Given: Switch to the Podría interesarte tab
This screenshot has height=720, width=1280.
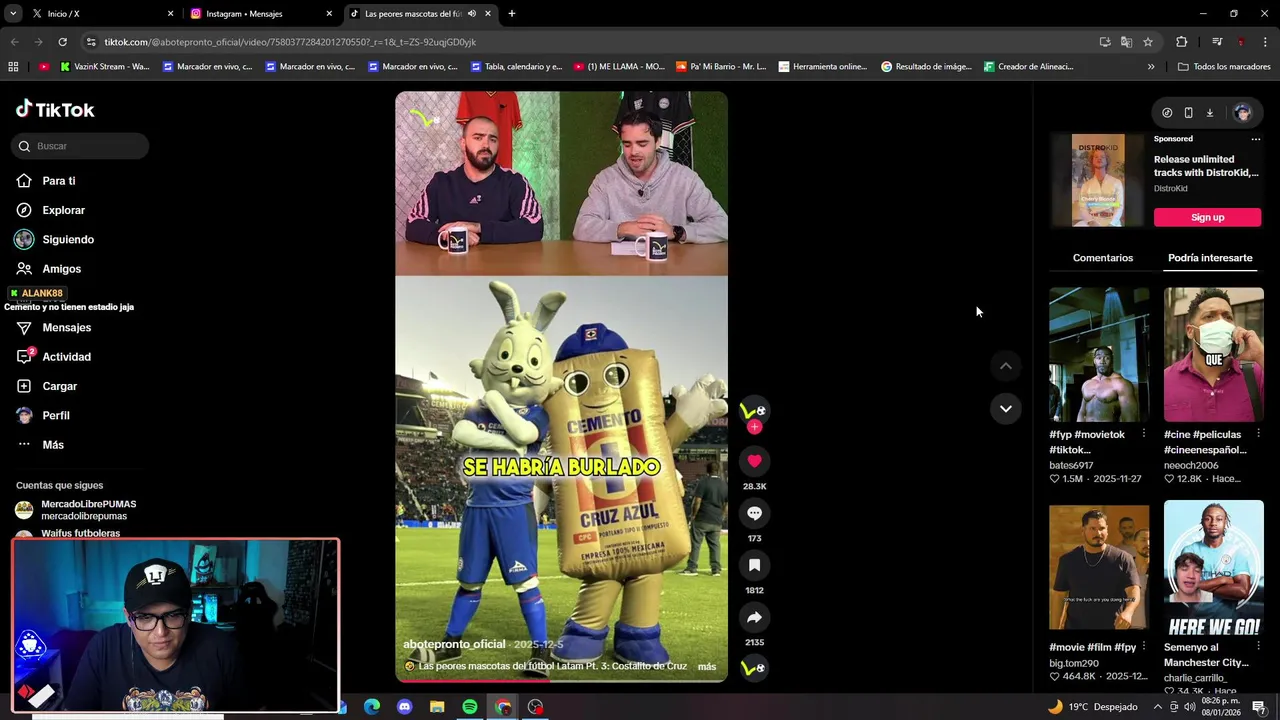Looking at the screenshot, I should pyautogui.click(x=1210, y=258).
